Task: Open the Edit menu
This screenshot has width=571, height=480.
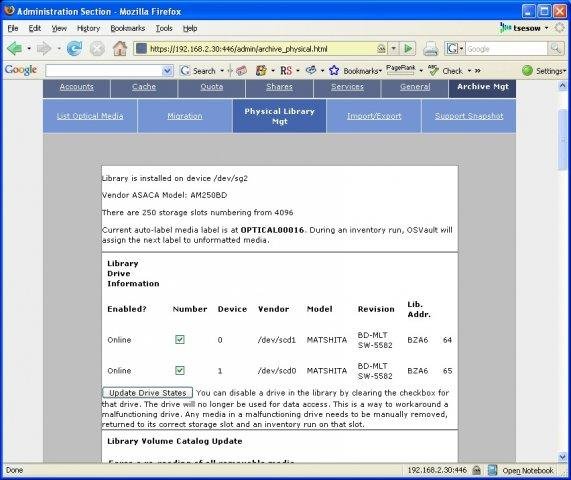Action: 35,28
